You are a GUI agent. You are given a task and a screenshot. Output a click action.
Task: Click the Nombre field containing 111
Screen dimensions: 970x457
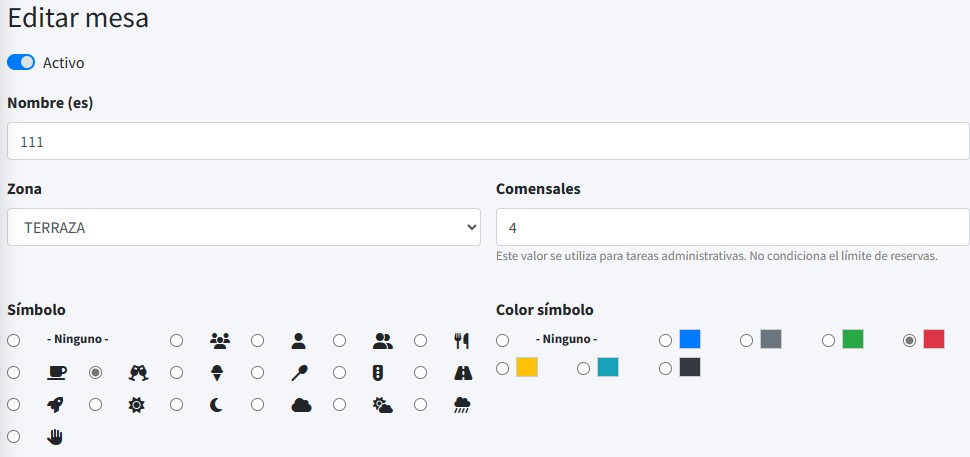pos(488,141)
